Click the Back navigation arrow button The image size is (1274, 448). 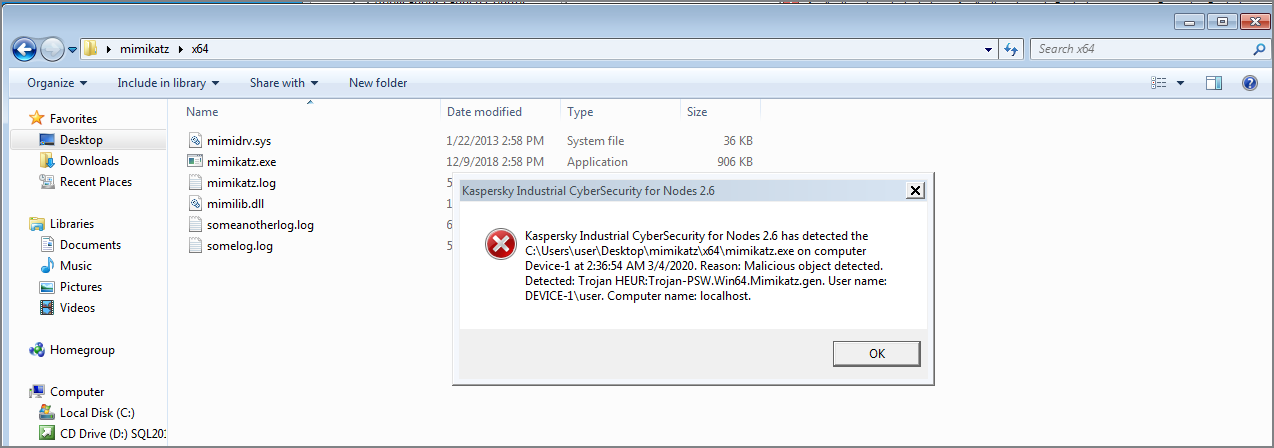[24, 49]
